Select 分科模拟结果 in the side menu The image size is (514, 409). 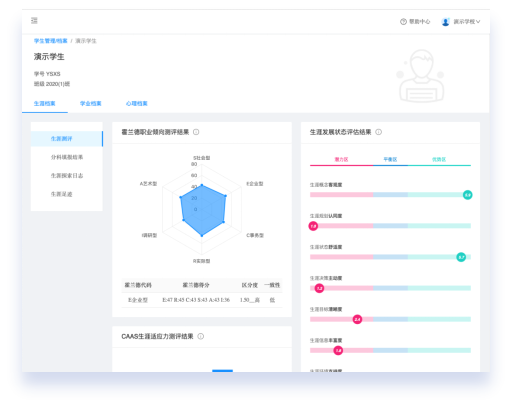(67, 157)
